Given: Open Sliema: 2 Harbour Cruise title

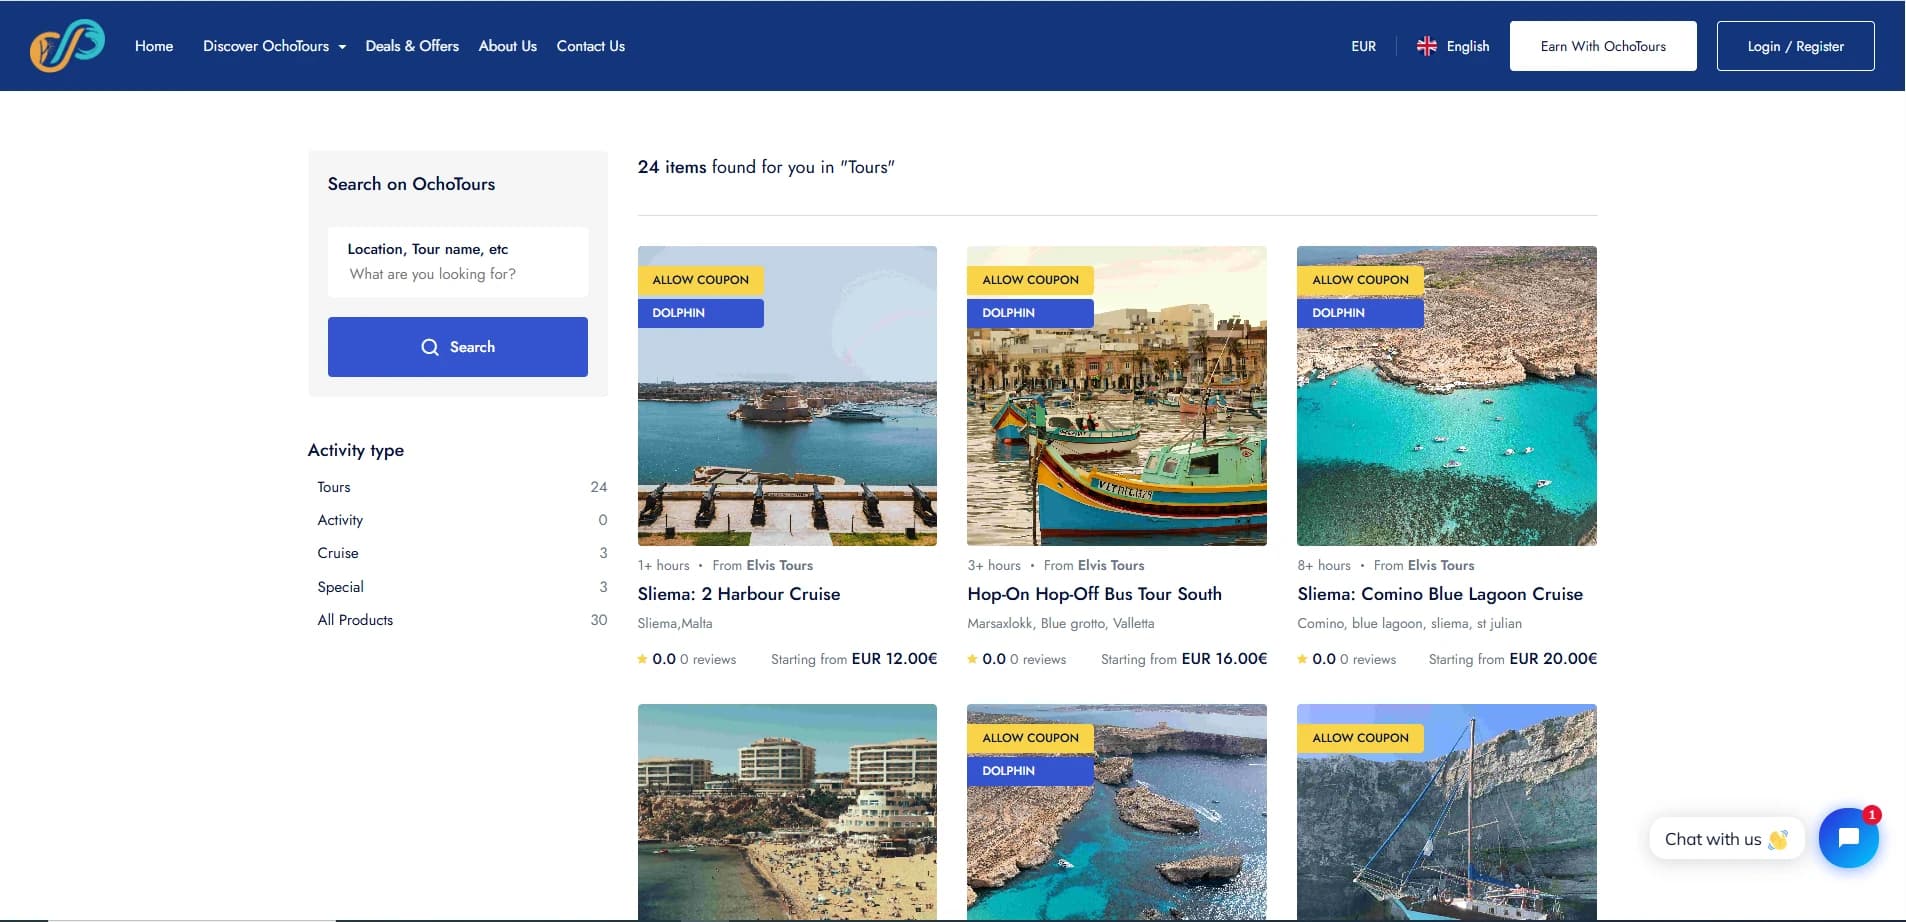Looking at the screenshot, I should tap(739, 594).
